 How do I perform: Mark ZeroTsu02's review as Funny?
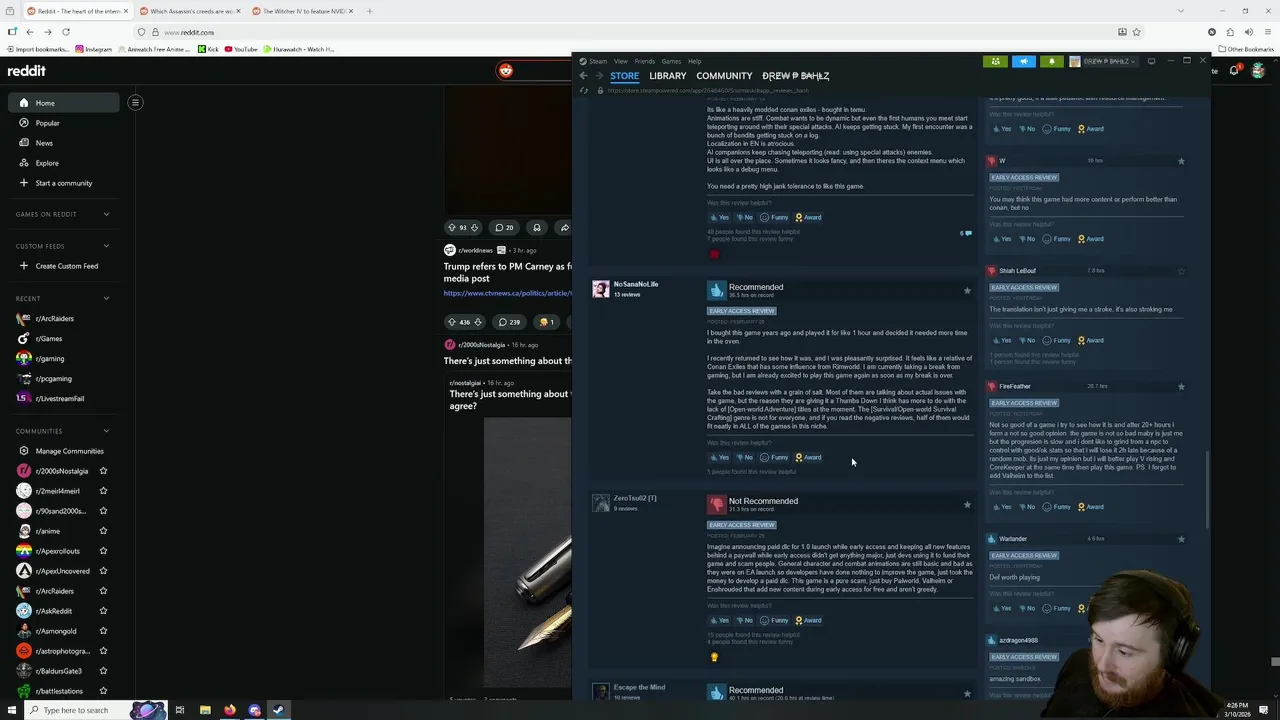pos(774,620)
